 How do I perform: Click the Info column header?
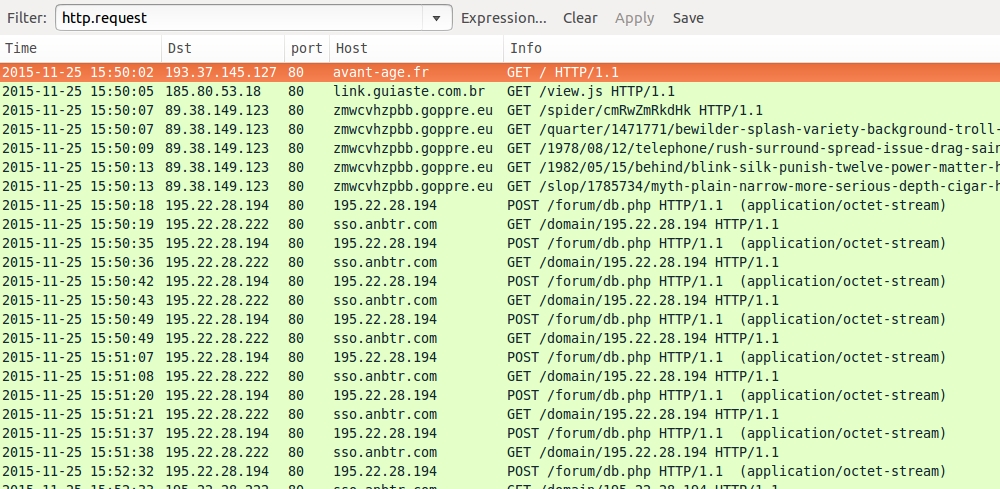click(x=750, y=48)
